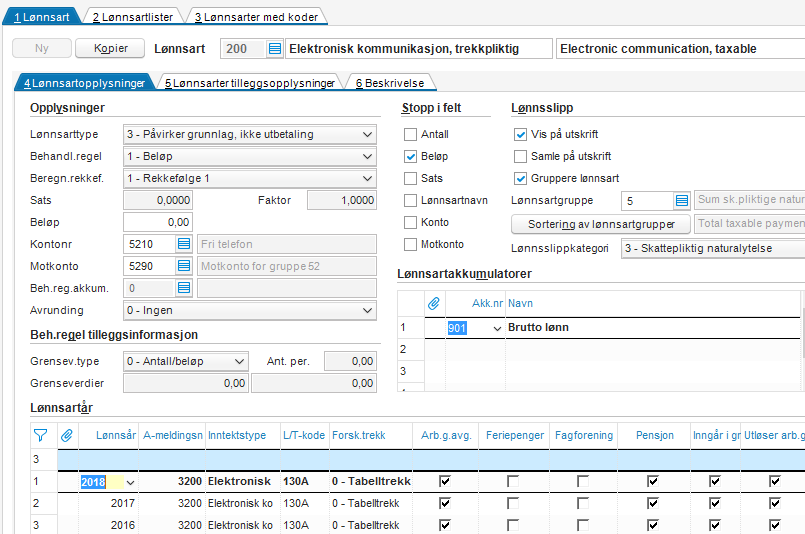
Task: Open Lønnsår dropdown in the 2018 row
Action: [130, 482]
